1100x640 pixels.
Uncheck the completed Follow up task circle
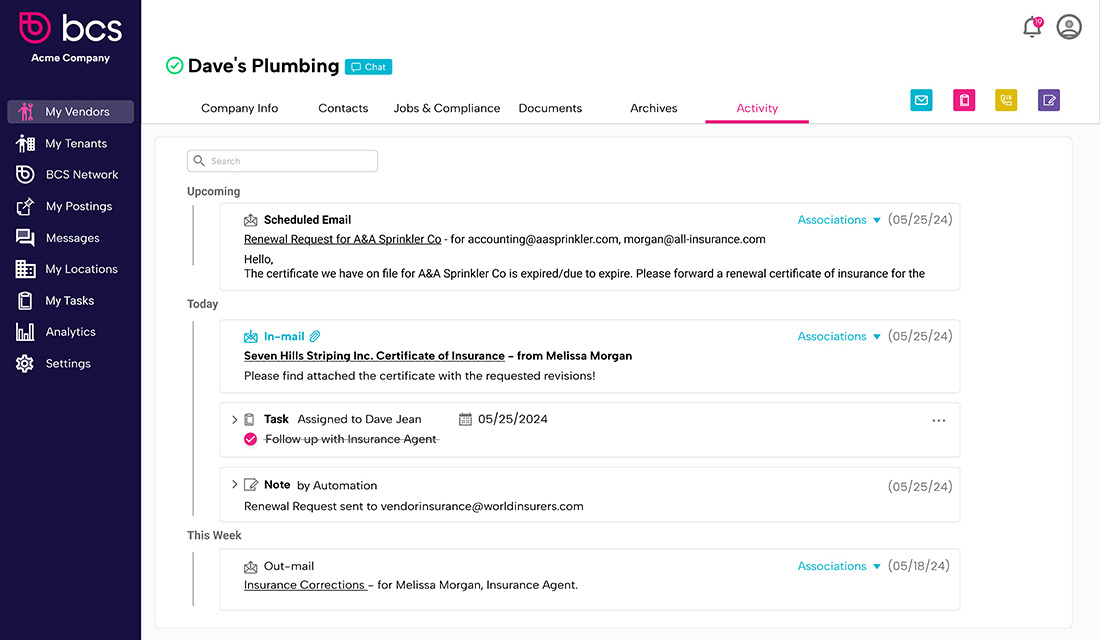pos(250,439)
